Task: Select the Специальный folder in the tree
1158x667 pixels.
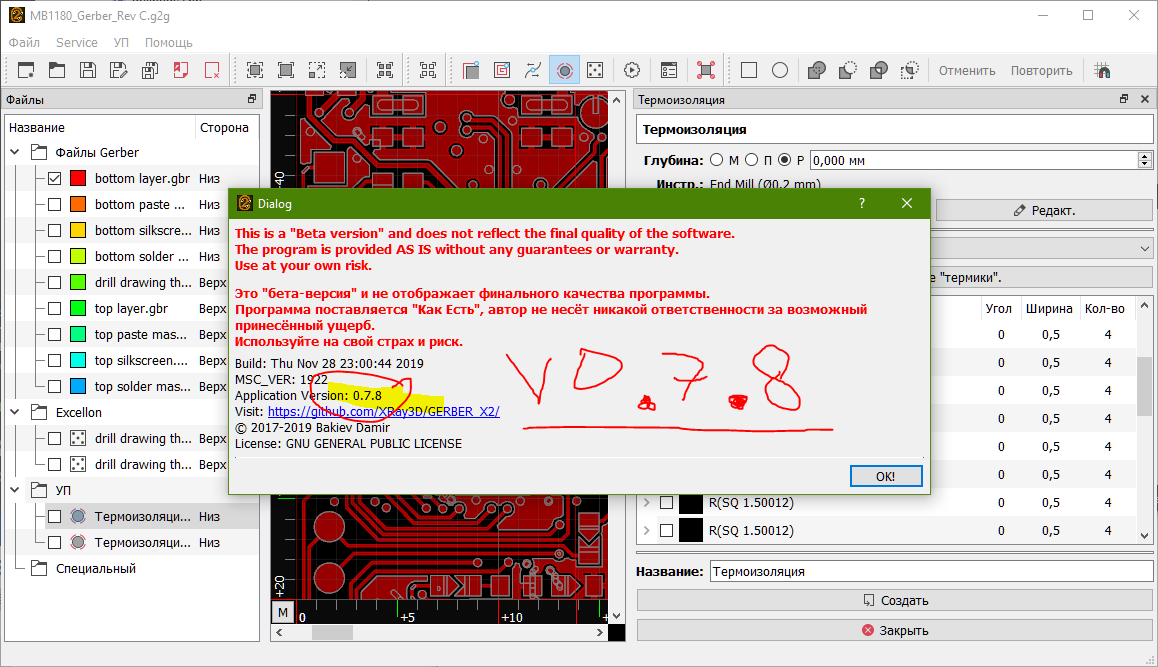Action: [96, 568]
